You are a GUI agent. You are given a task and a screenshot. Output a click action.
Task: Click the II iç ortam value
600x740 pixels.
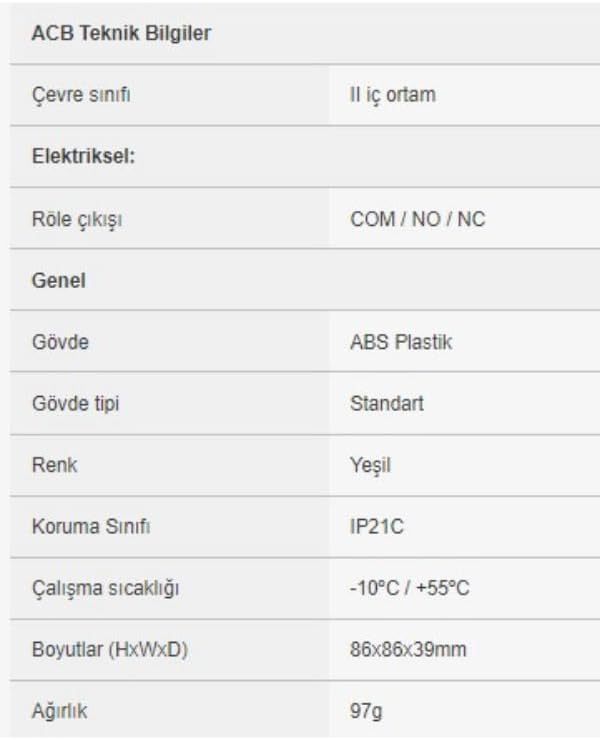[x=393, y=95]
